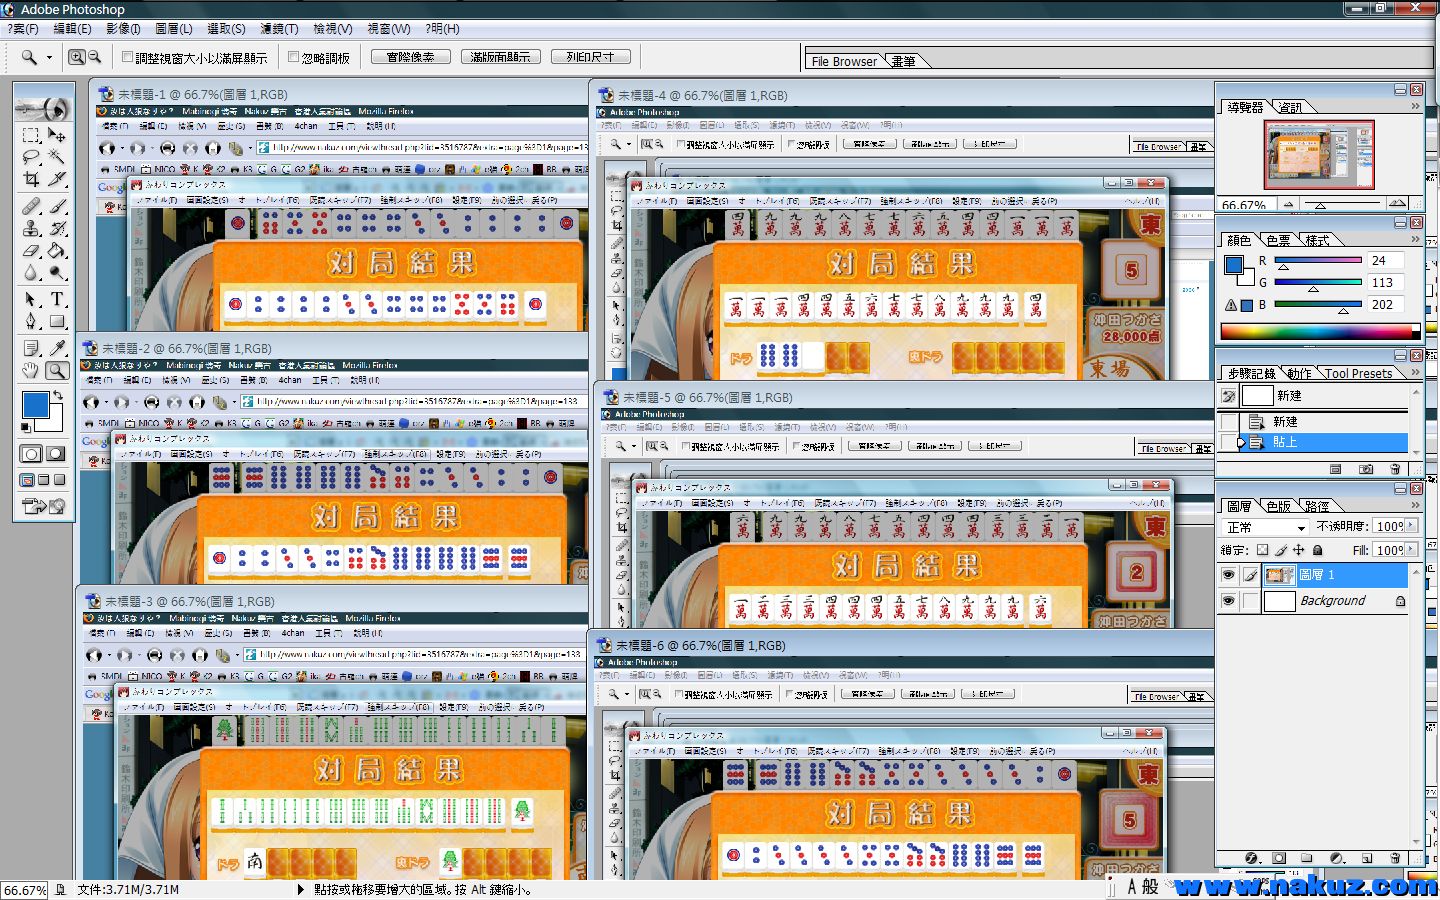Toggle lock transparent pixels

pos(1262,550)
